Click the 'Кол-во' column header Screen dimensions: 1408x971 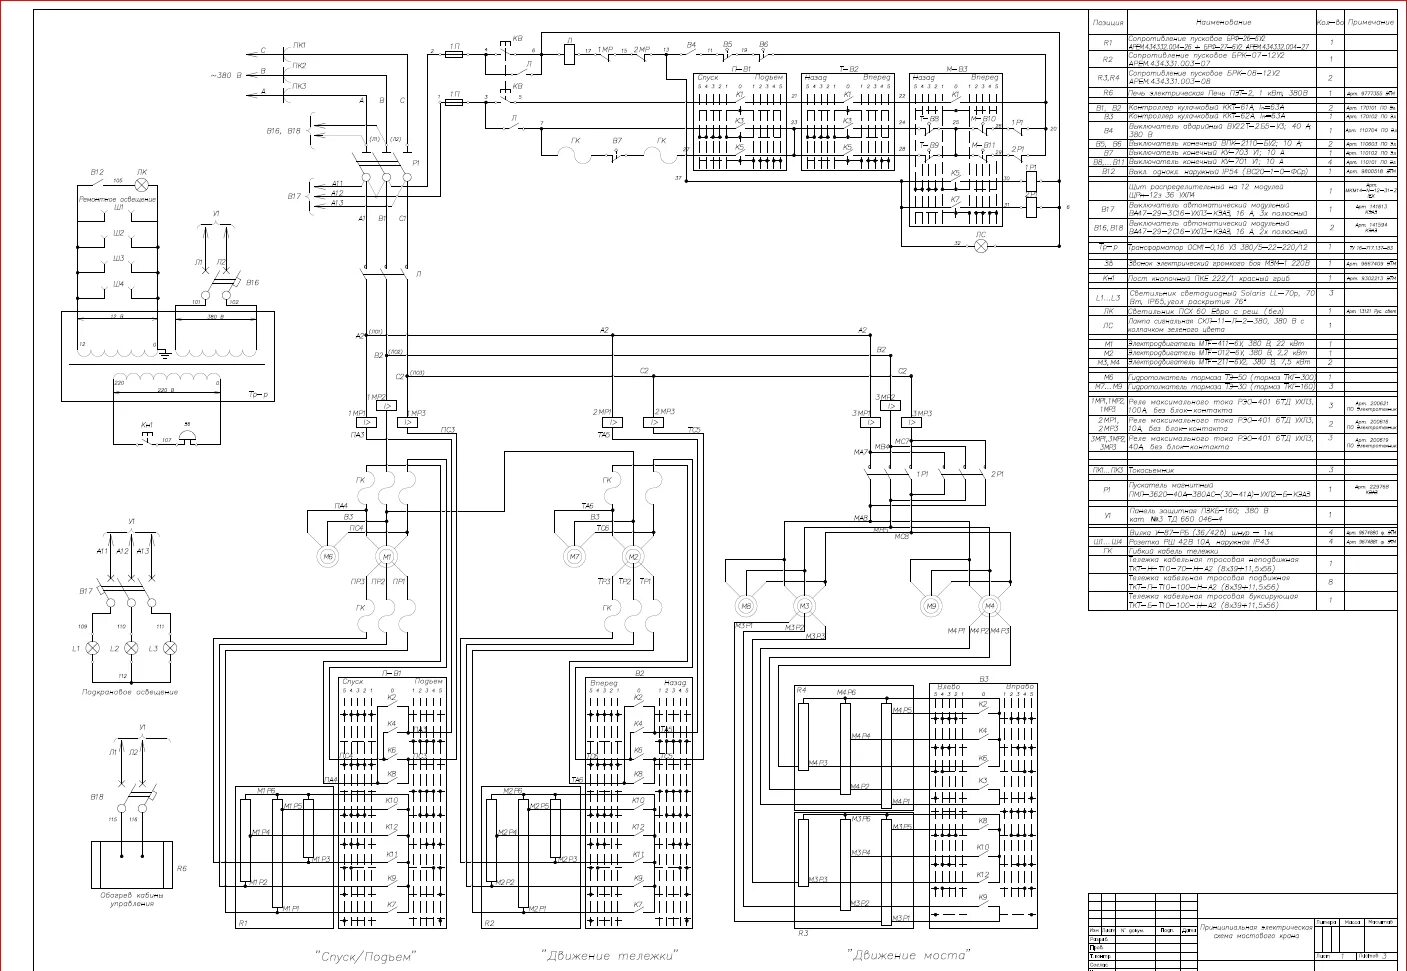1331,22
